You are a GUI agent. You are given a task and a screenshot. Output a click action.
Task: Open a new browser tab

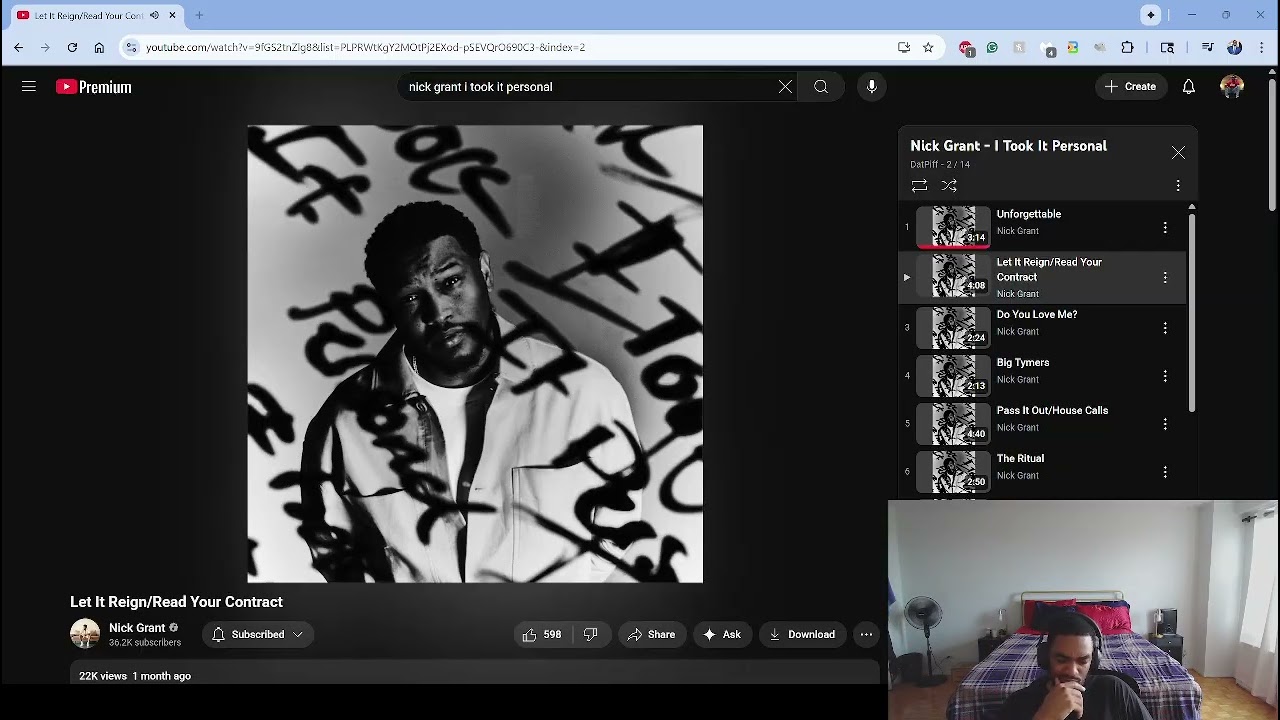point(199,15)
